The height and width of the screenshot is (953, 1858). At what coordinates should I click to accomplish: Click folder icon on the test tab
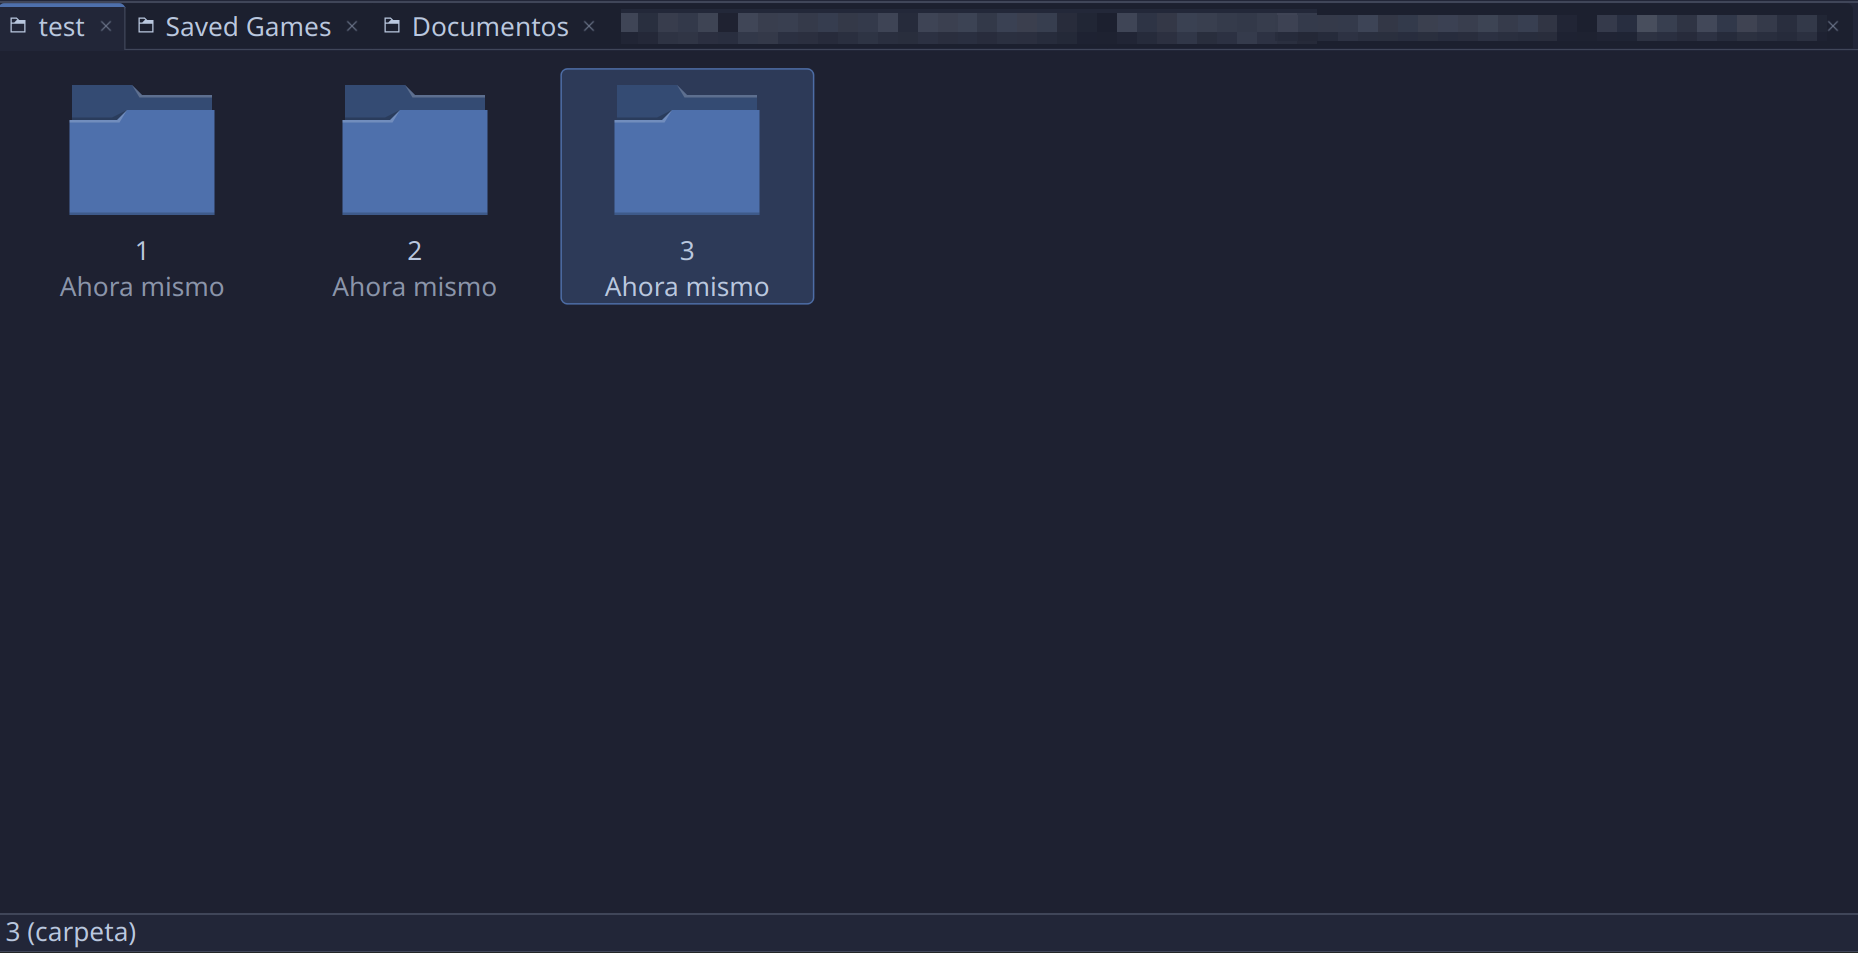tap(18, 26)
